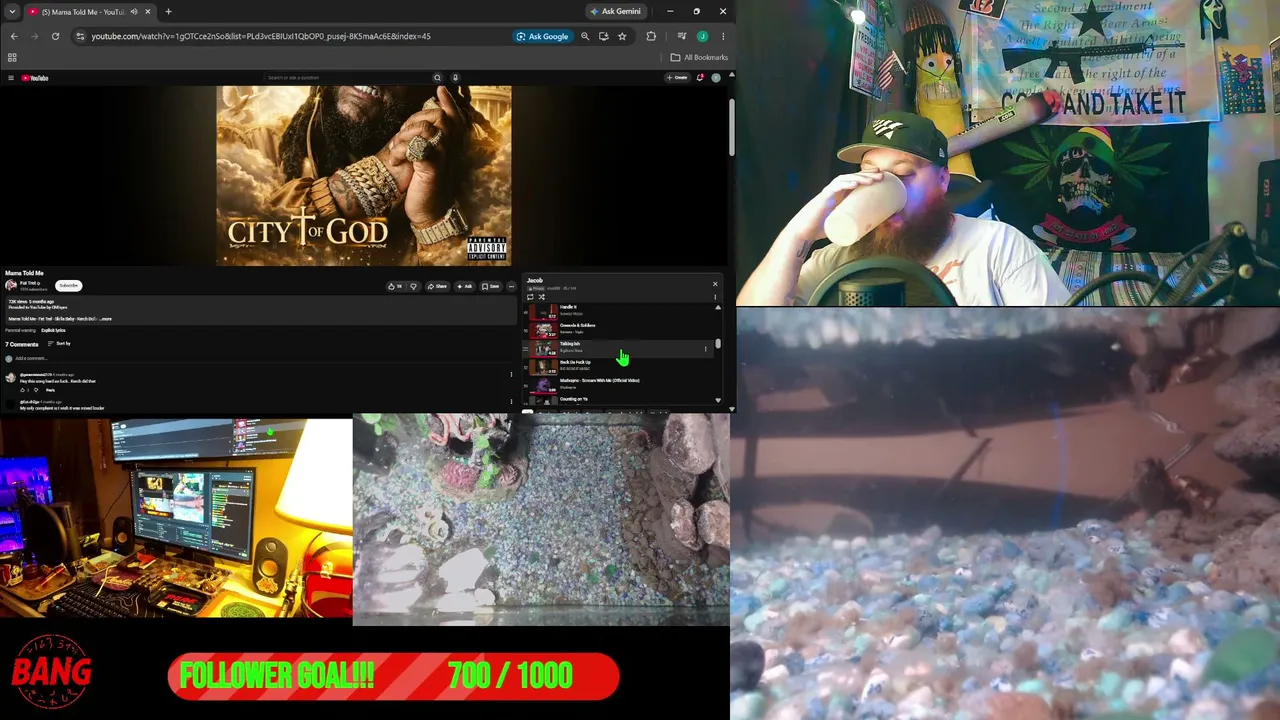
Task: Open the Fat Trel channel avatar
Action: pos(11,285)
